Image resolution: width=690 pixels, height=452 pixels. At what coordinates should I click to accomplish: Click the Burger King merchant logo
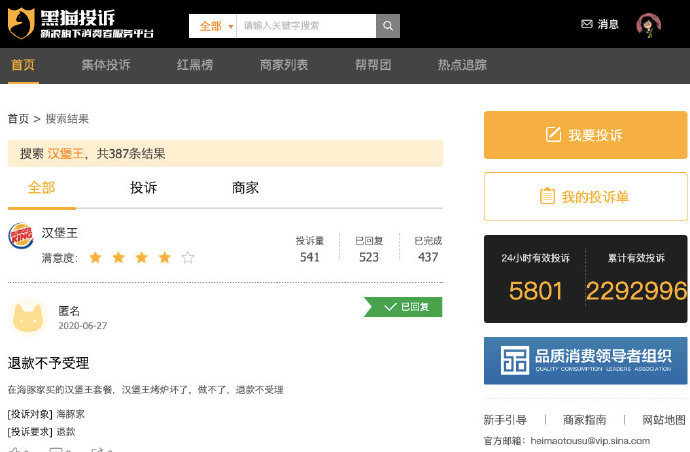tap(21, 236)
